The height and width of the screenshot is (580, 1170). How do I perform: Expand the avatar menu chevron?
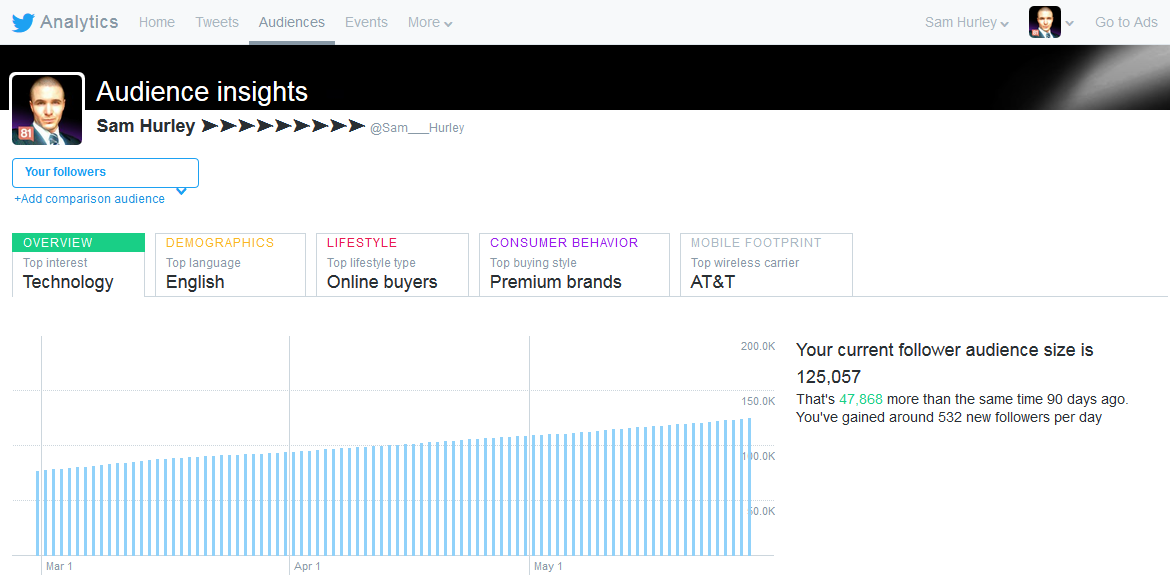coord(1070,24)
